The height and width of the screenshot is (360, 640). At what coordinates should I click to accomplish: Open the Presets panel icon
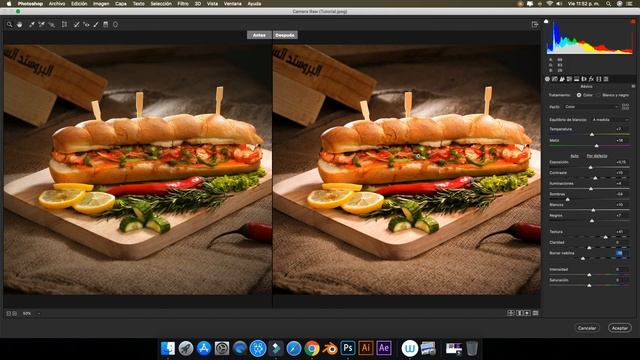[x=606, y=79]
